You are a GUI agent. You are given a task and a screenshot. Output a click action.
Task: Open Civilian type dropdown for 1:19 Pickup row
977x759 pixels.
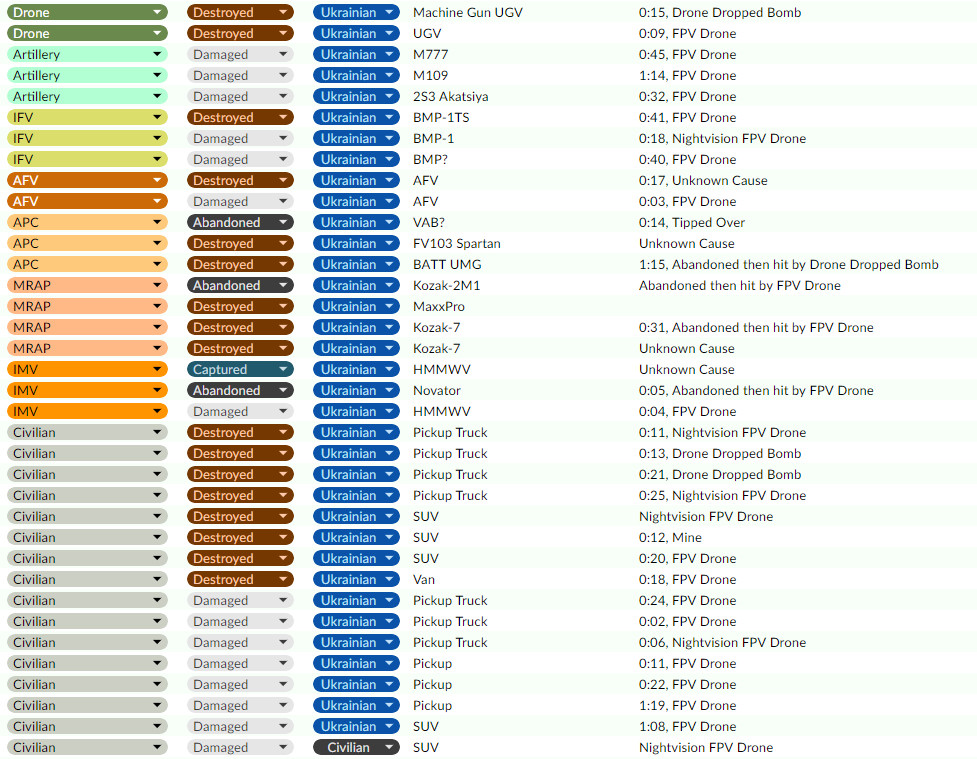87,705
